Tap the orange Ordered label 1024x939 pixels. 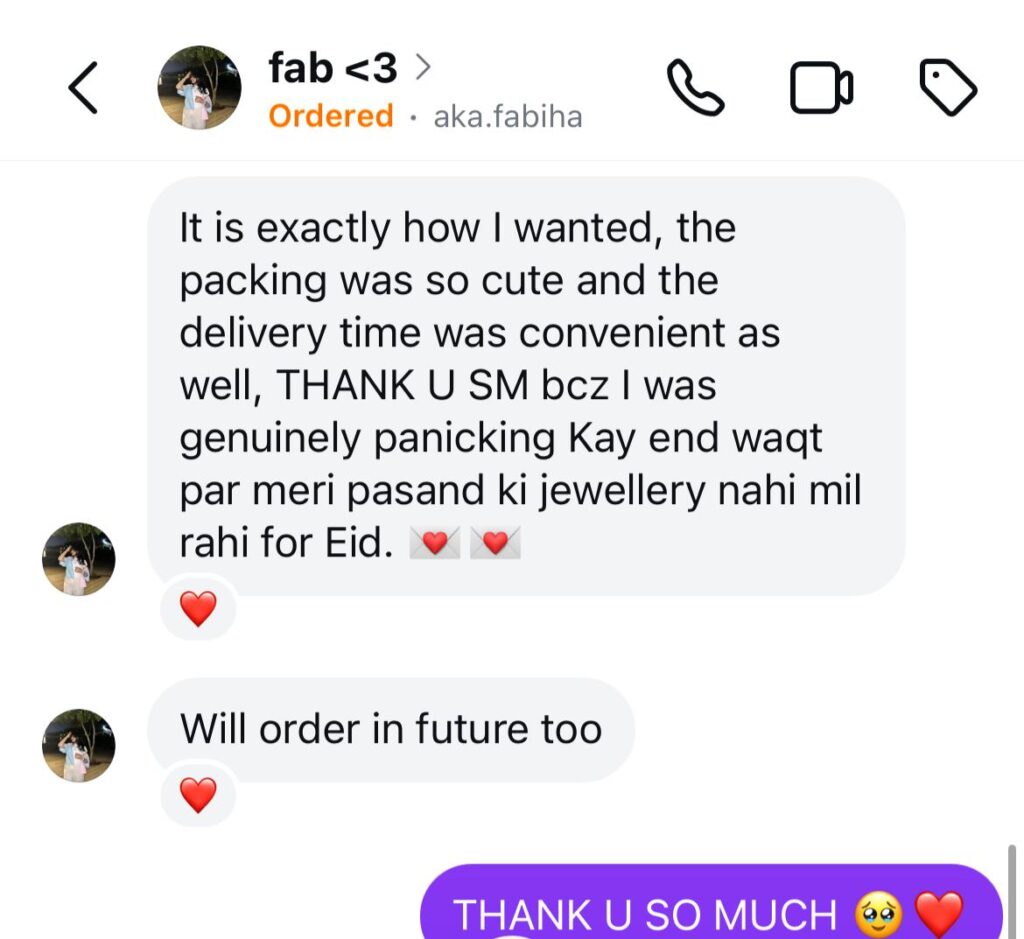(330, 116)
